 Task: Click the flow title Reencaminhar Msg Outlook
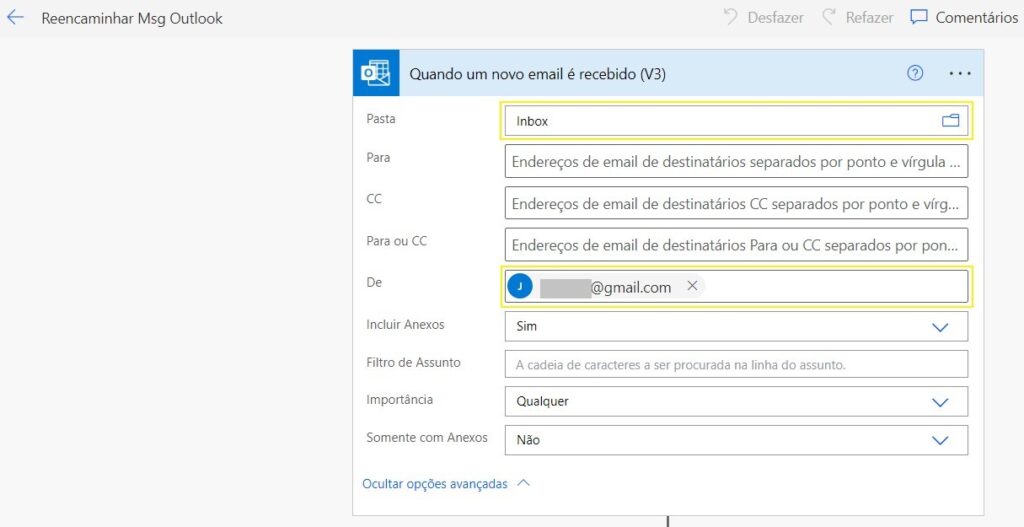132,18
